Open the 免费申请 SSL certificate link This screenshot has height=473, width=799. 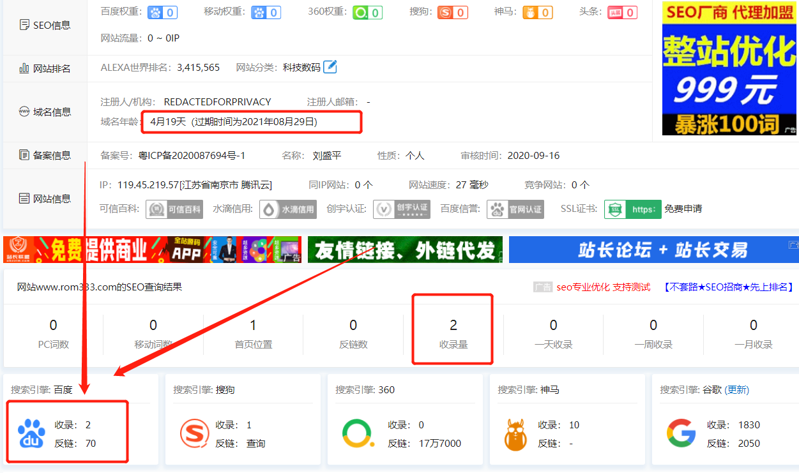(683, 209)
